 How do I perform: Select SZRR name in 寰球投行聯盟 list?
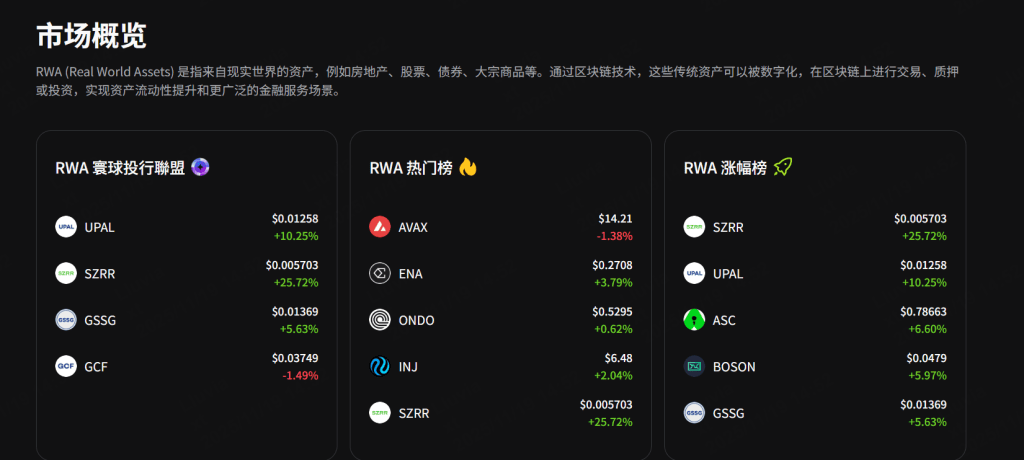click(100, 274)
